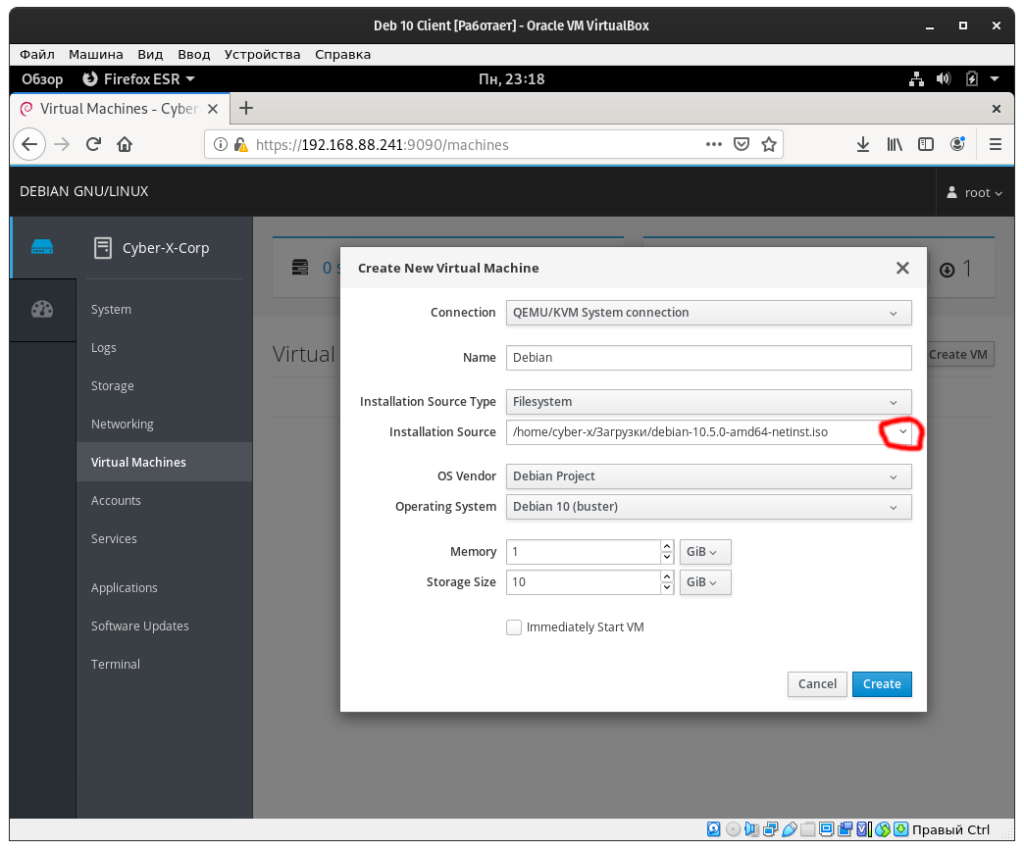Open the Firefox hamburger menu
The image size is (1024, 850).
(995, 144)
